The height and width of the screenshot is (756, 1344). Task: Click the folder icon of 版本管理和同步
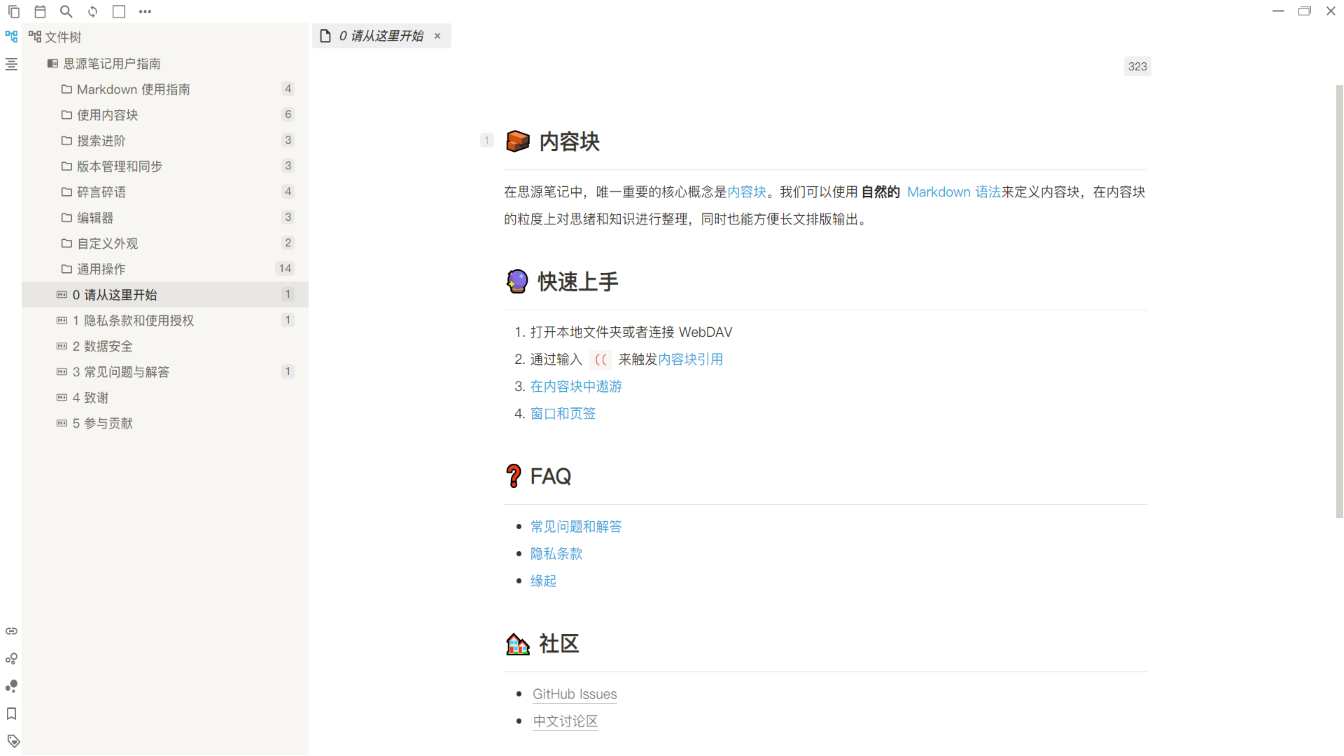point(66,166)
